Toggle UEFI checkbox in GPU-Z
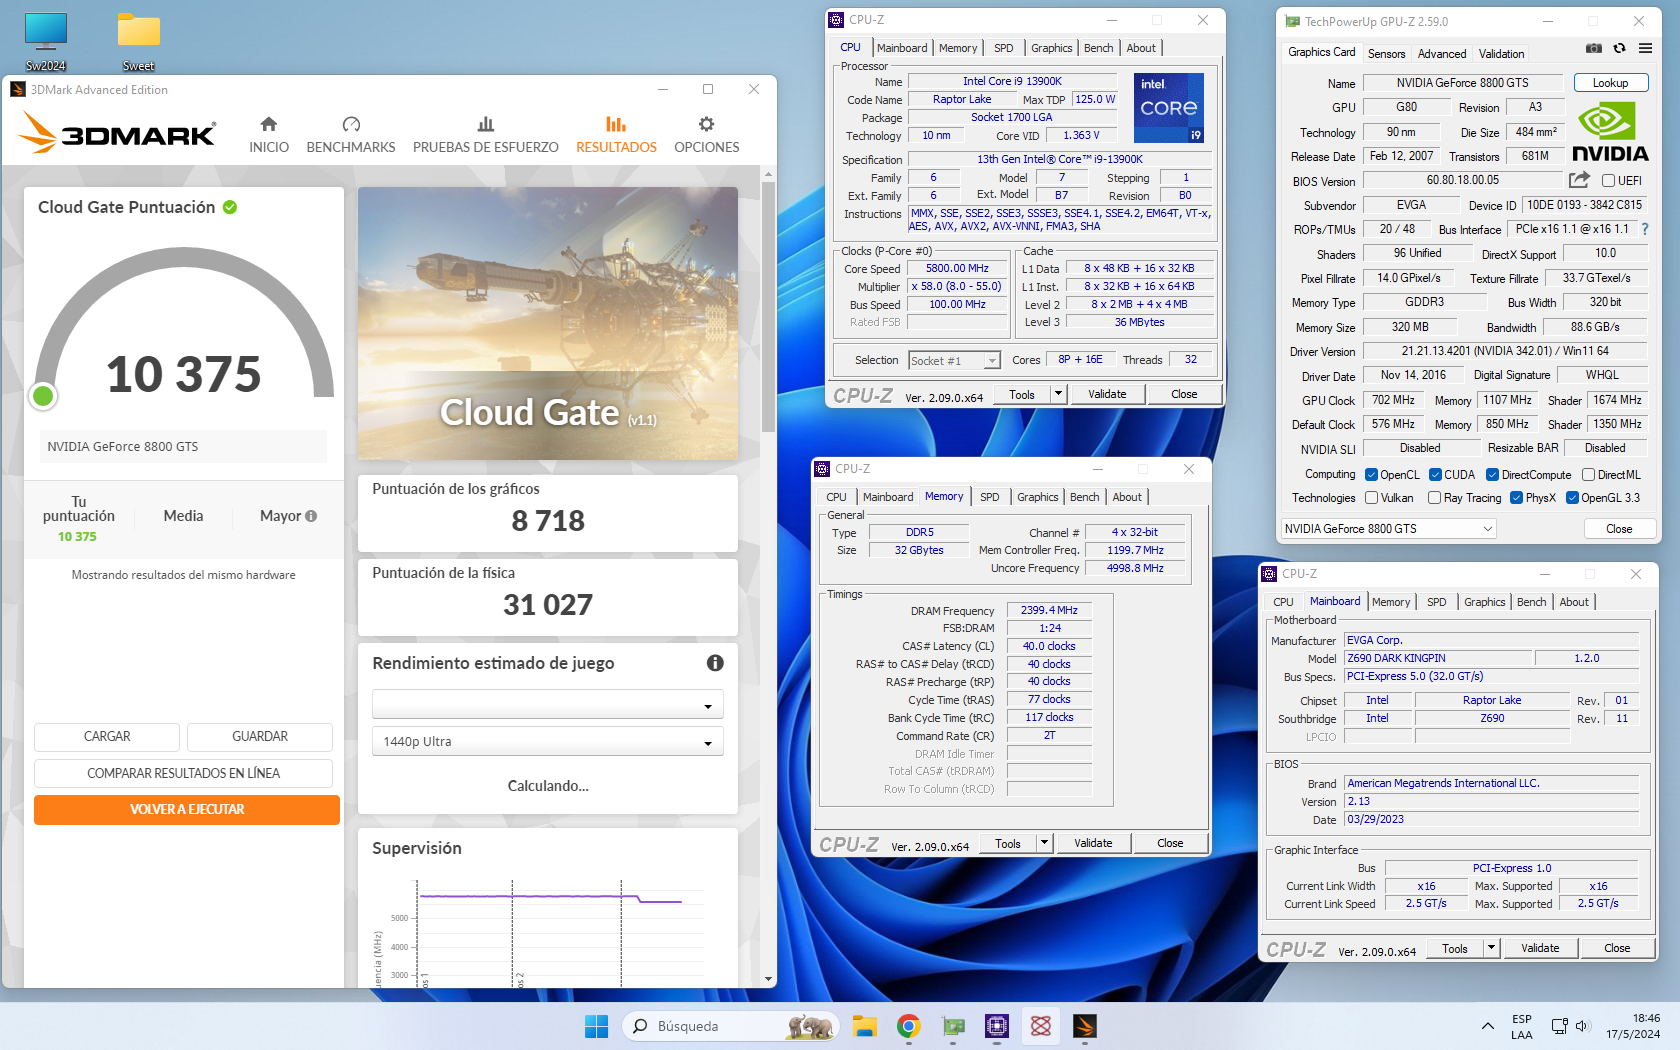 click(x=1608, y=181)
